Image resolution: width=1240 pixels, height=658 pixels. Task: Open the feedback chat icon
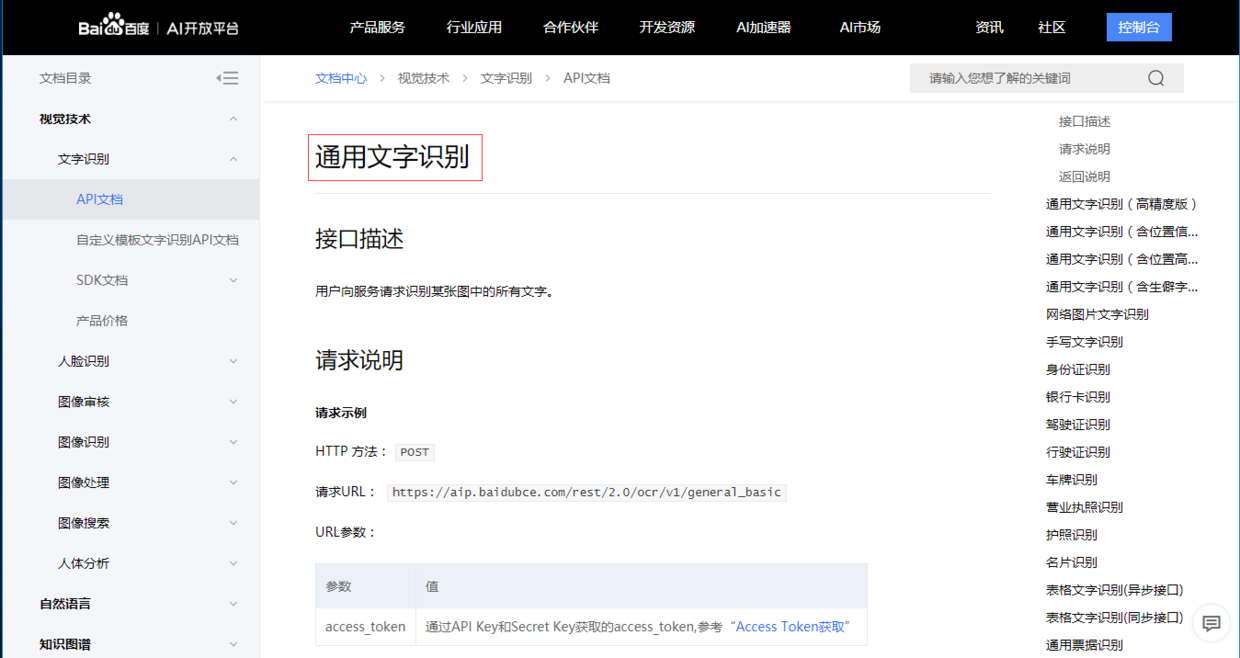tap(1211, 623)
